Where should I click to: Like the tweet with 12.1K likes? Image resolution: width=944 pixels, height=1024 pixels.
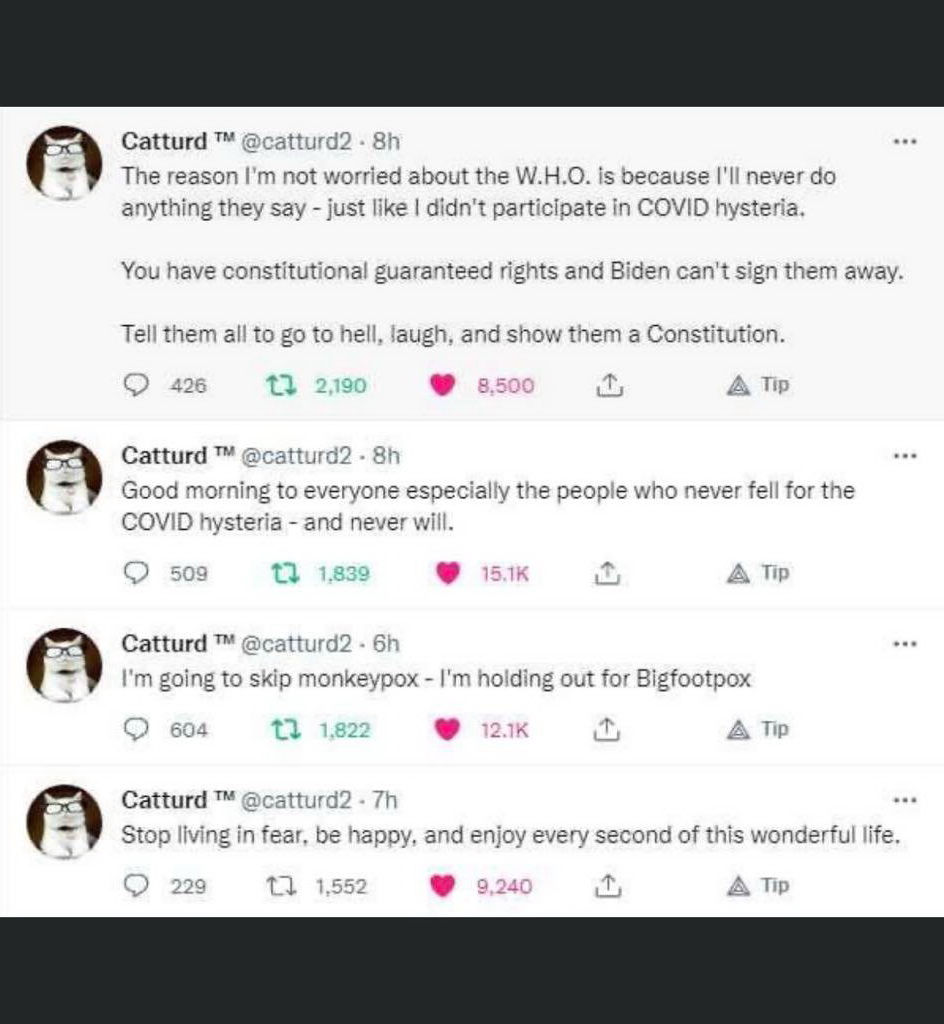[x=448, y=730]
